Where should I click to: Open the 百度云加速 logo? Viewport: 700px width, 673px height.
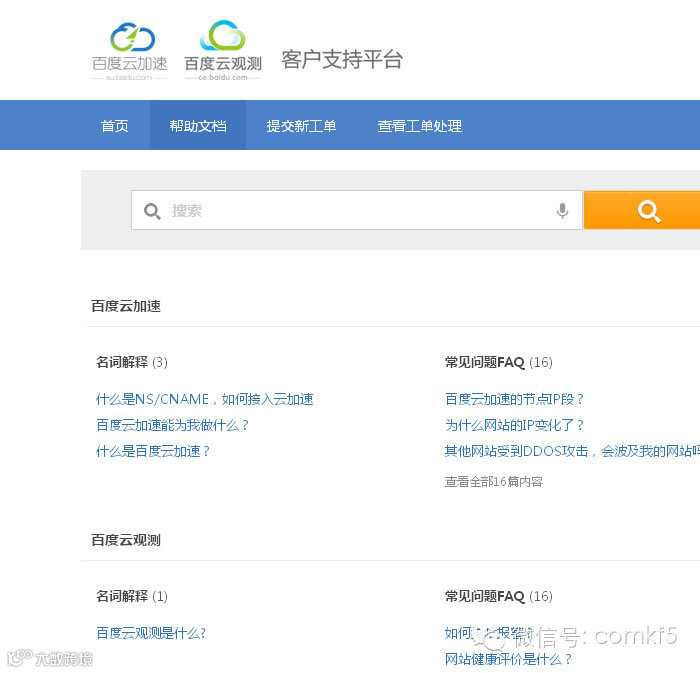[x=129, y=51]
